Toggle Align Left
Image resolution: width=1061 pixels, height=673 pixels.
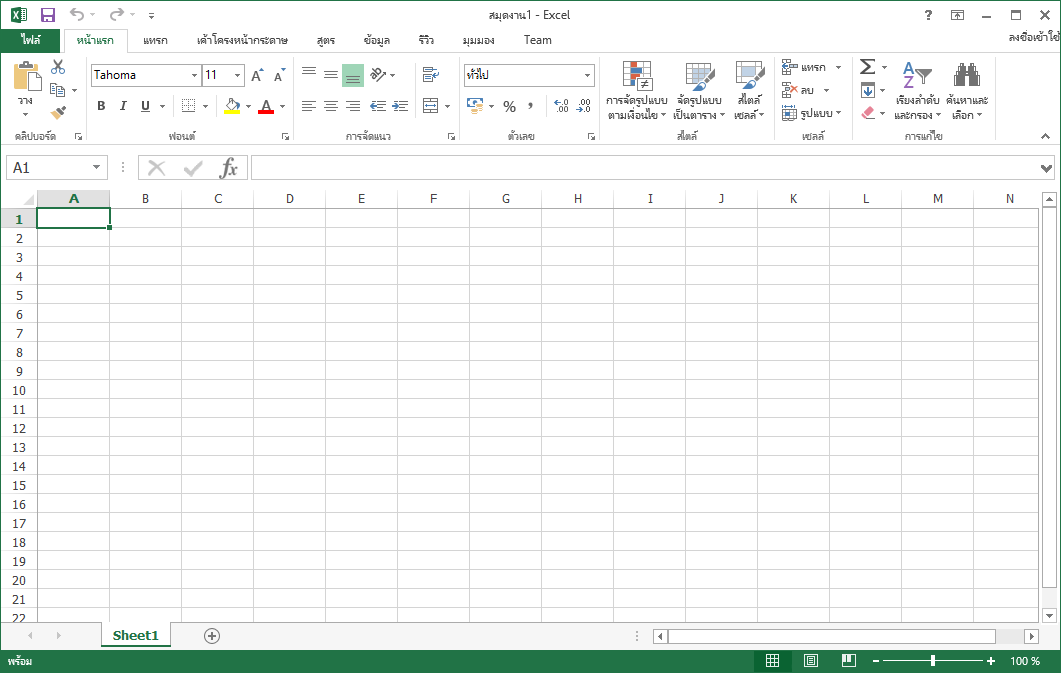pyautogui.click(x=309, y=106)
